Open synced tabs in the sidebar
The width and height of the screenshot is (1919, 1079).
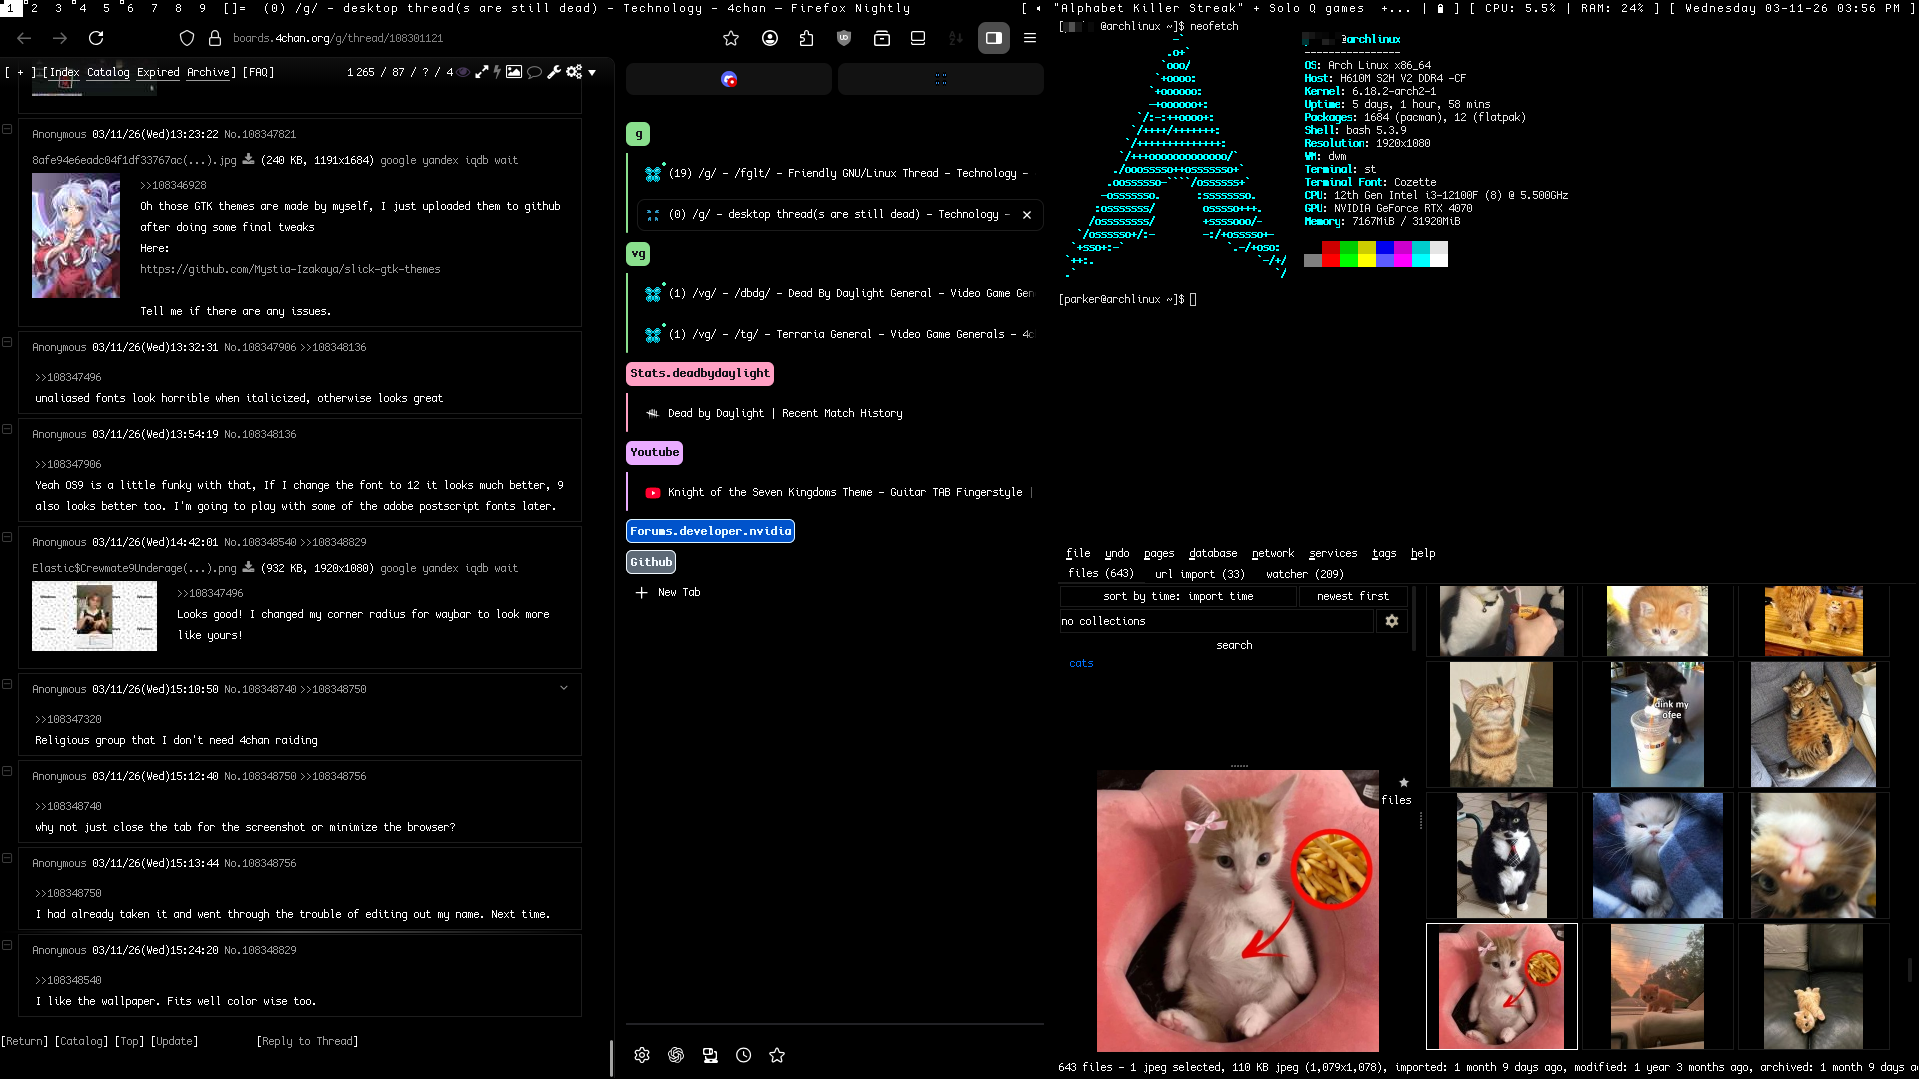coord(710,1055)
